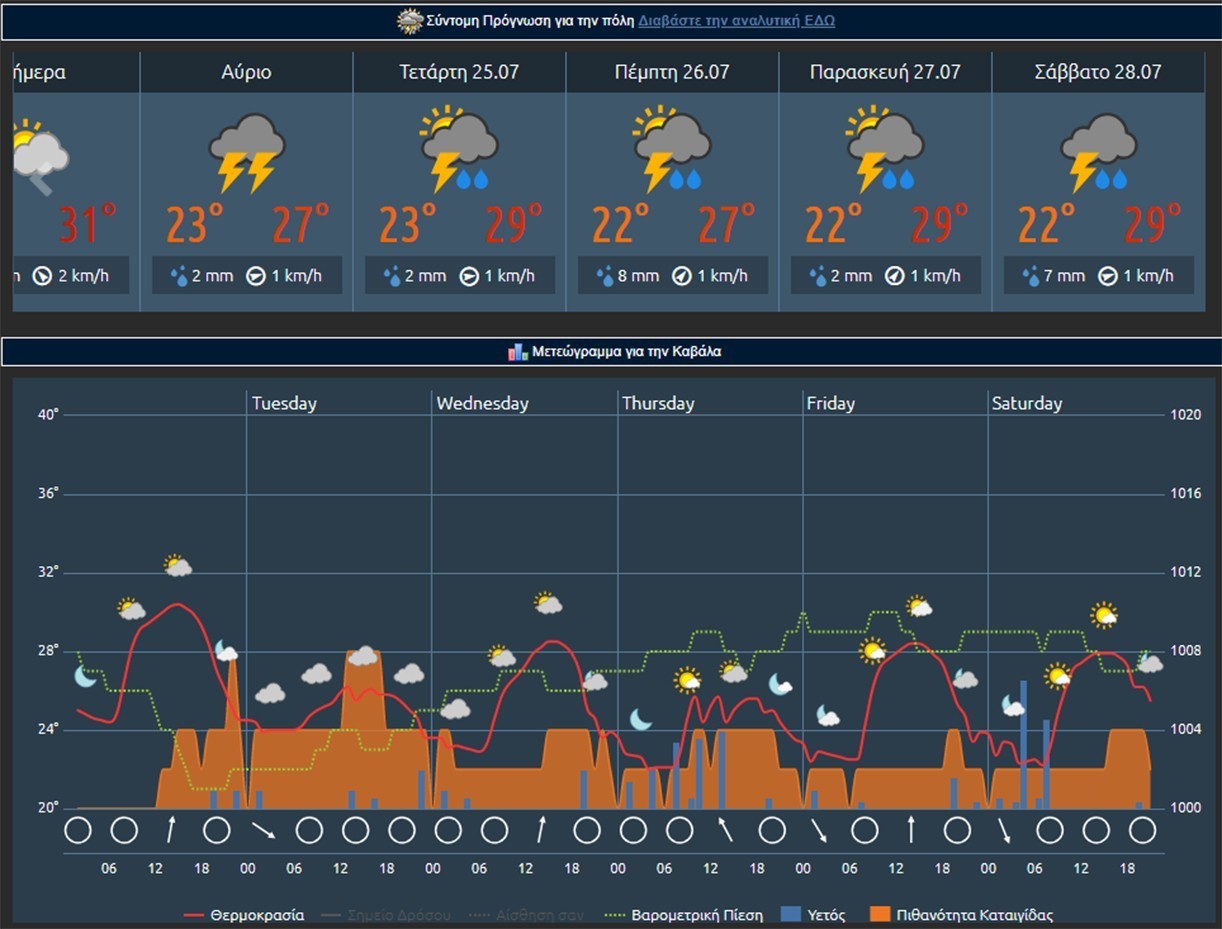Click the storm weather icon in the Πέμπτη 26.07 card
This screenshot has height=929, width=1222.
point(672,150)
